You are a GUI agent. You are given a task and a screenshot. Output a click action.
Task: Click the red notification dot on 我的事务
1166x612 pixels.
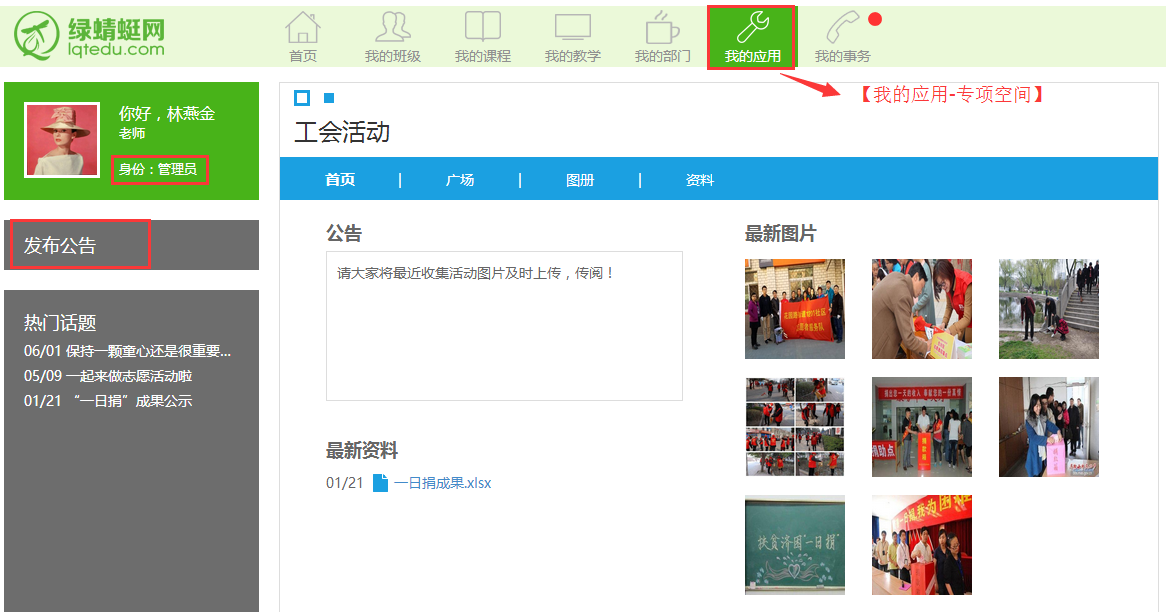pyautogui.click(x=874, y=19)
